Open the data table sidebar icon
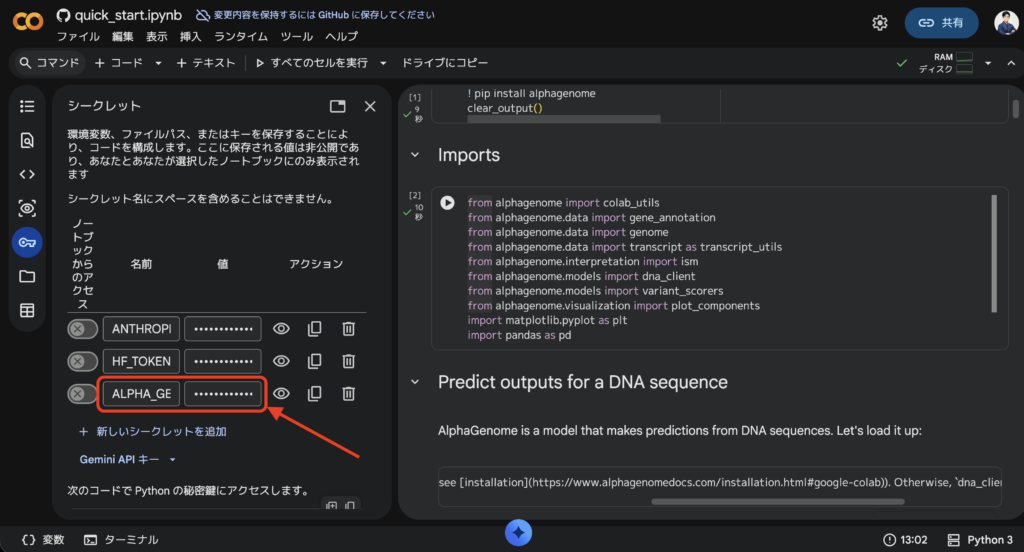This screenshot has height=552, width=1024. pos(27,310)
